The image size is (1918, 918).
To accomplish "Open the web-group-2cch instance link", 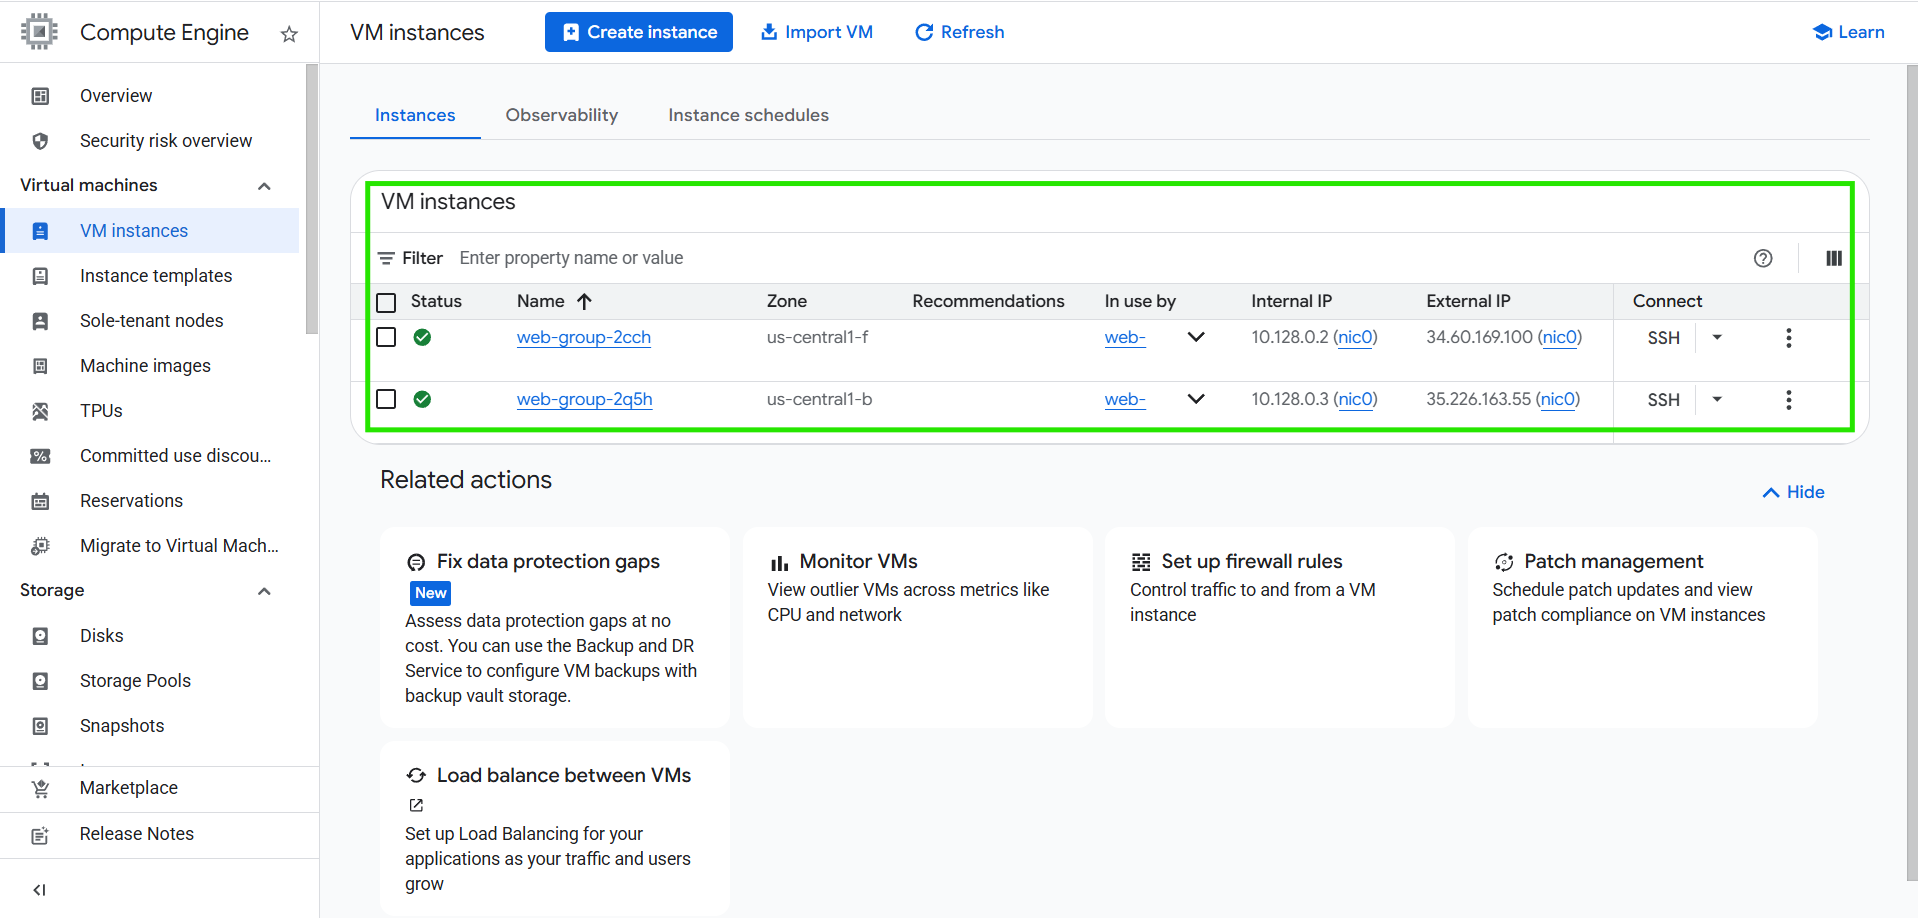I will [x=584, y=337].
